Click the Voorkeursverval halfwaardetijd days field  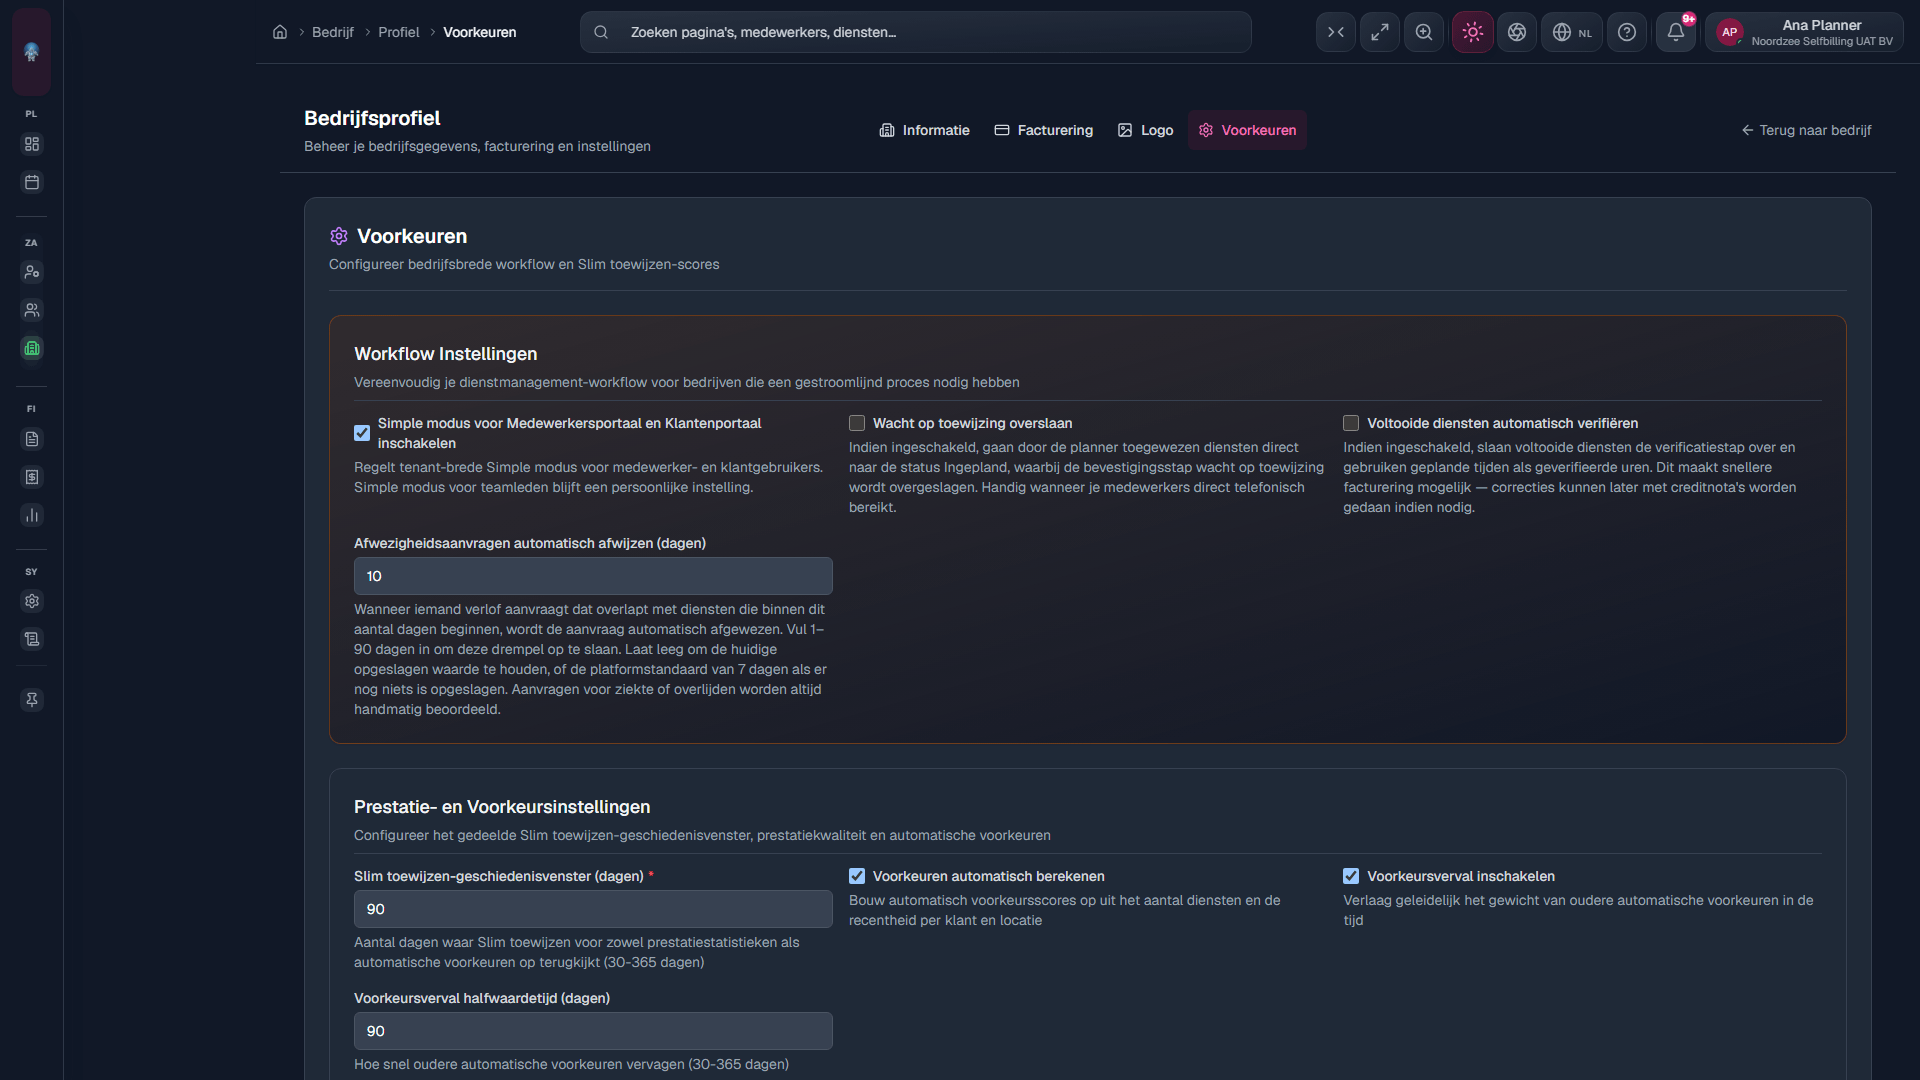(593, 1031)
